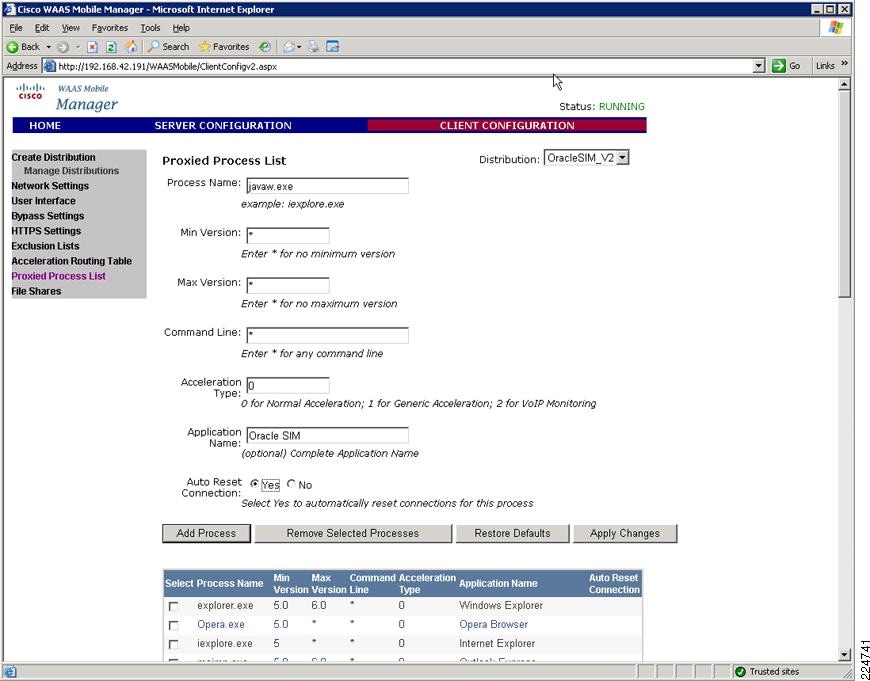Image resolution: width=870 pixels, height=681 pixels.
Task: Go to browser Home icon
Action: (131, 47)
